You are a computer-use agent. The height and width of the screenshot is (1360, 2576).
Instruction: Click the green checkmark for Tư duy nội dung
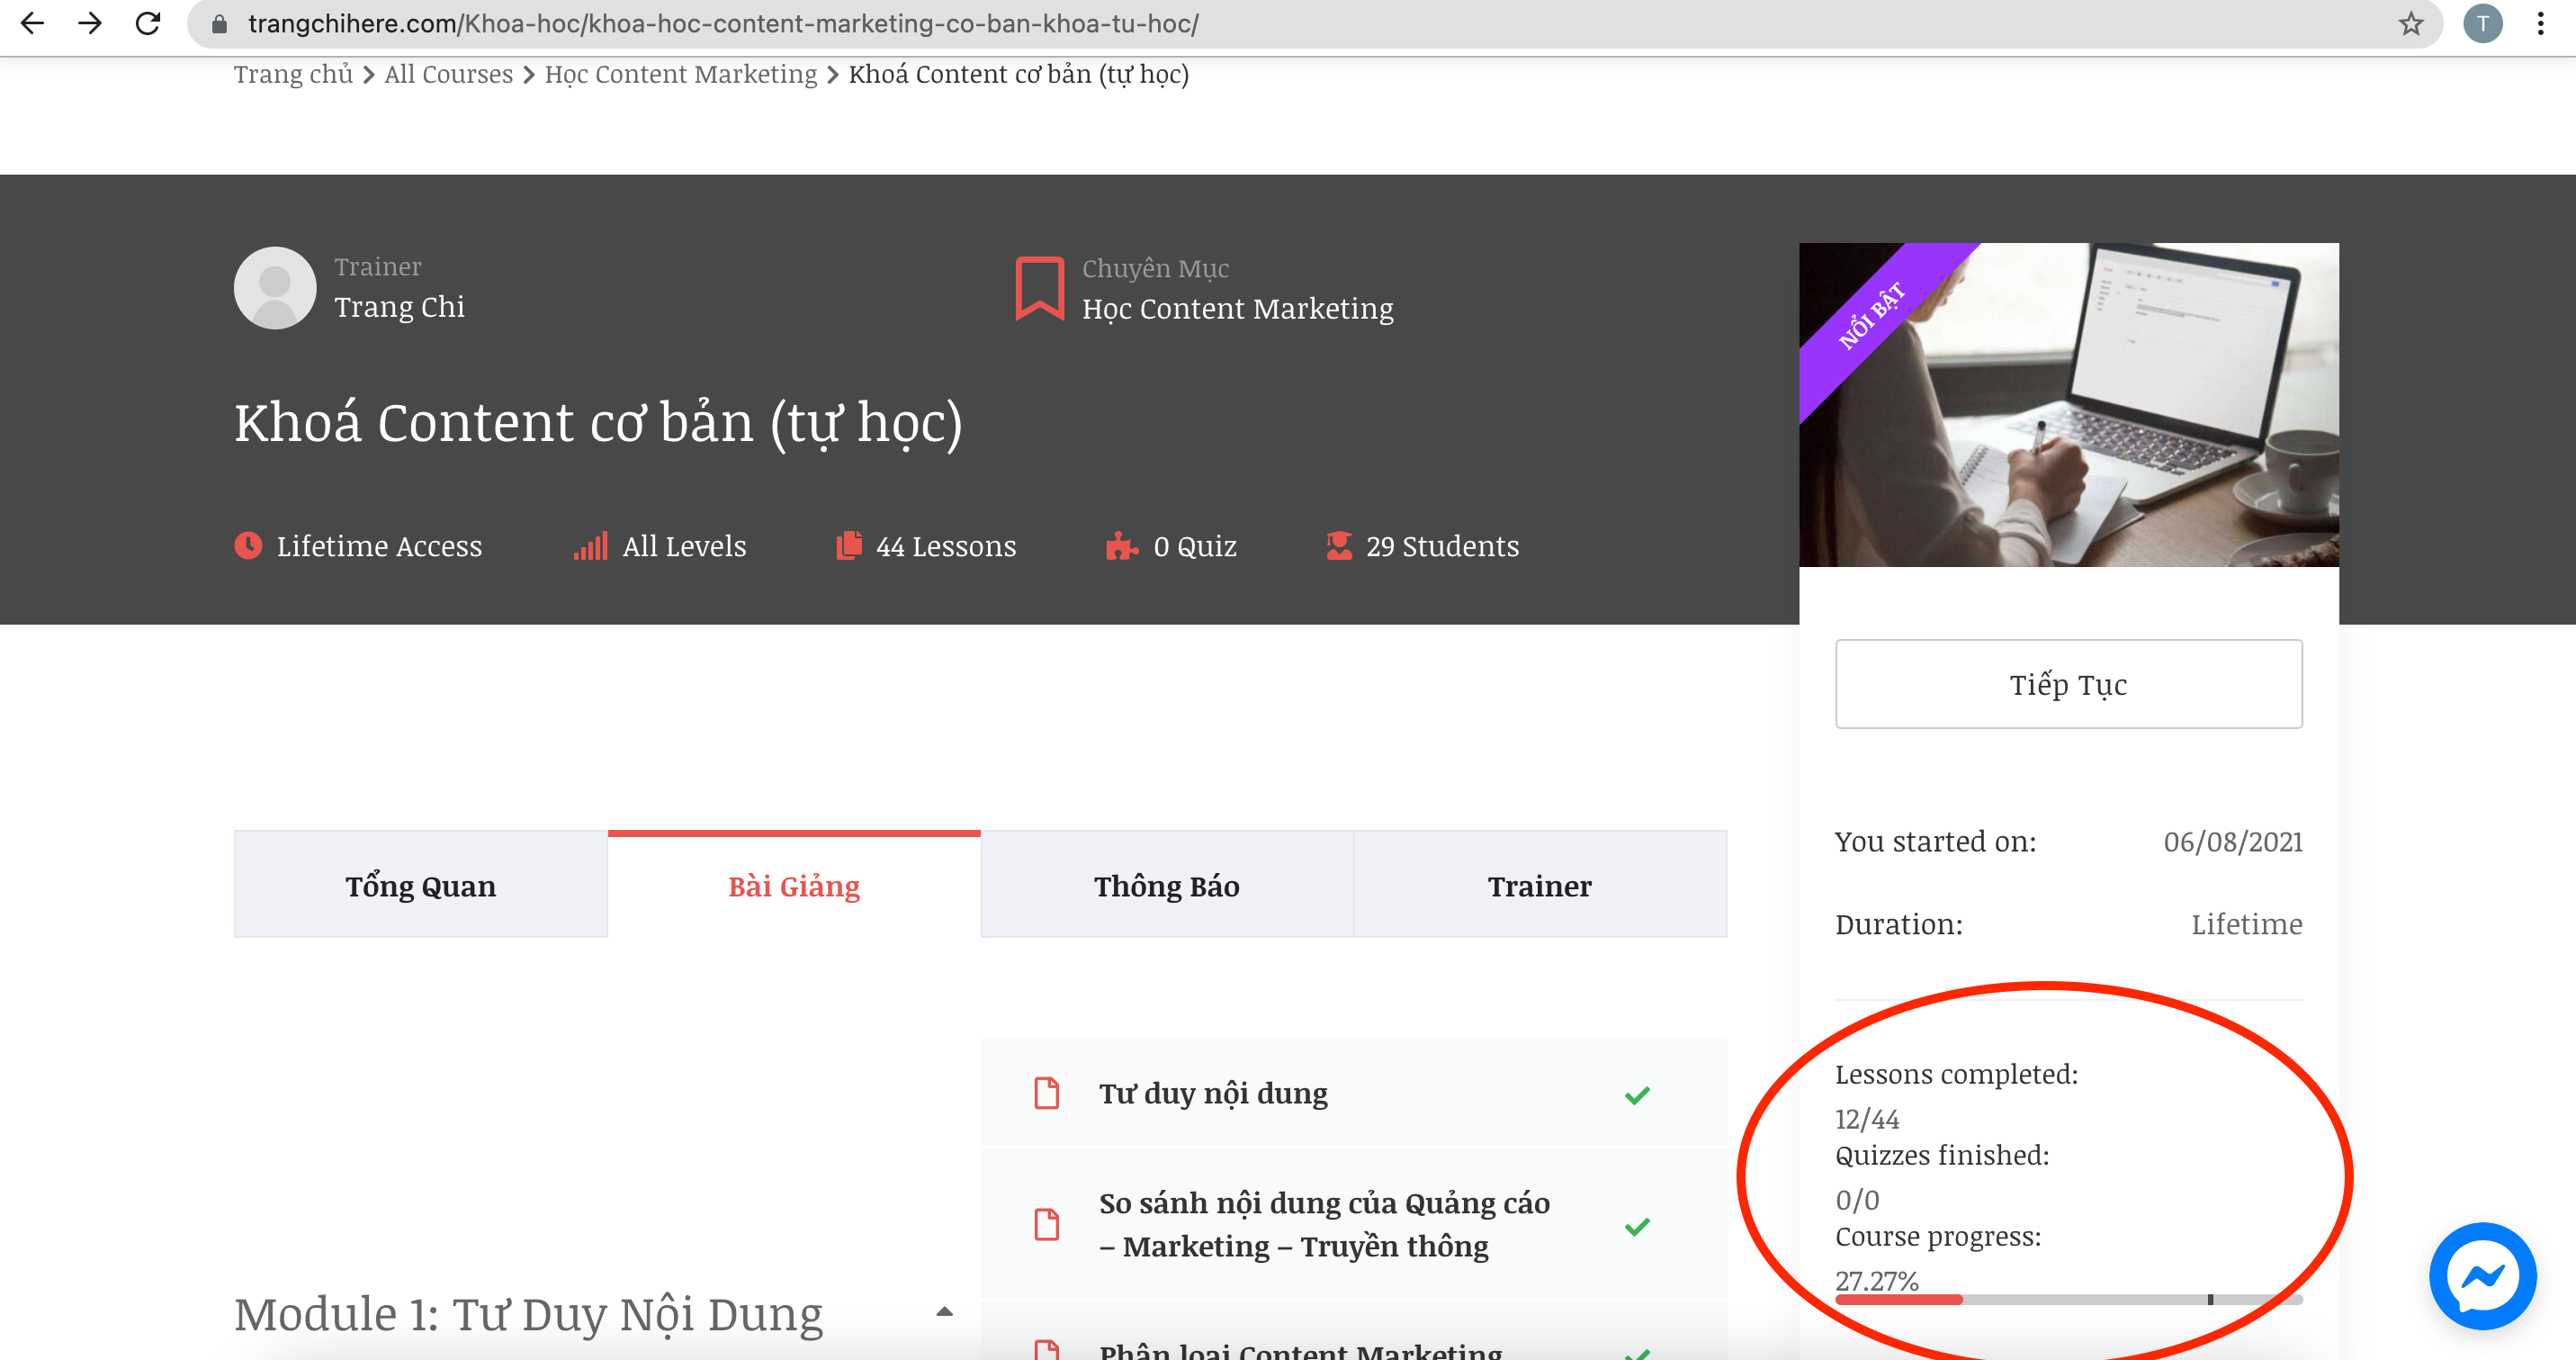click(x=1637, y=1096)
